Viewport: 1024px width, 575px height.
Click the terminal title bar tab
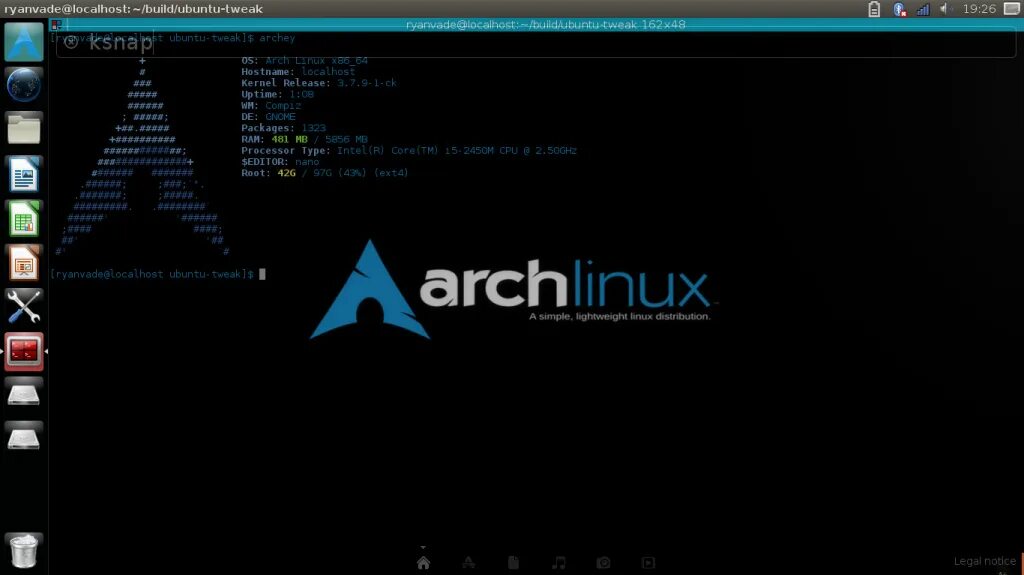[x=545, y=25]
